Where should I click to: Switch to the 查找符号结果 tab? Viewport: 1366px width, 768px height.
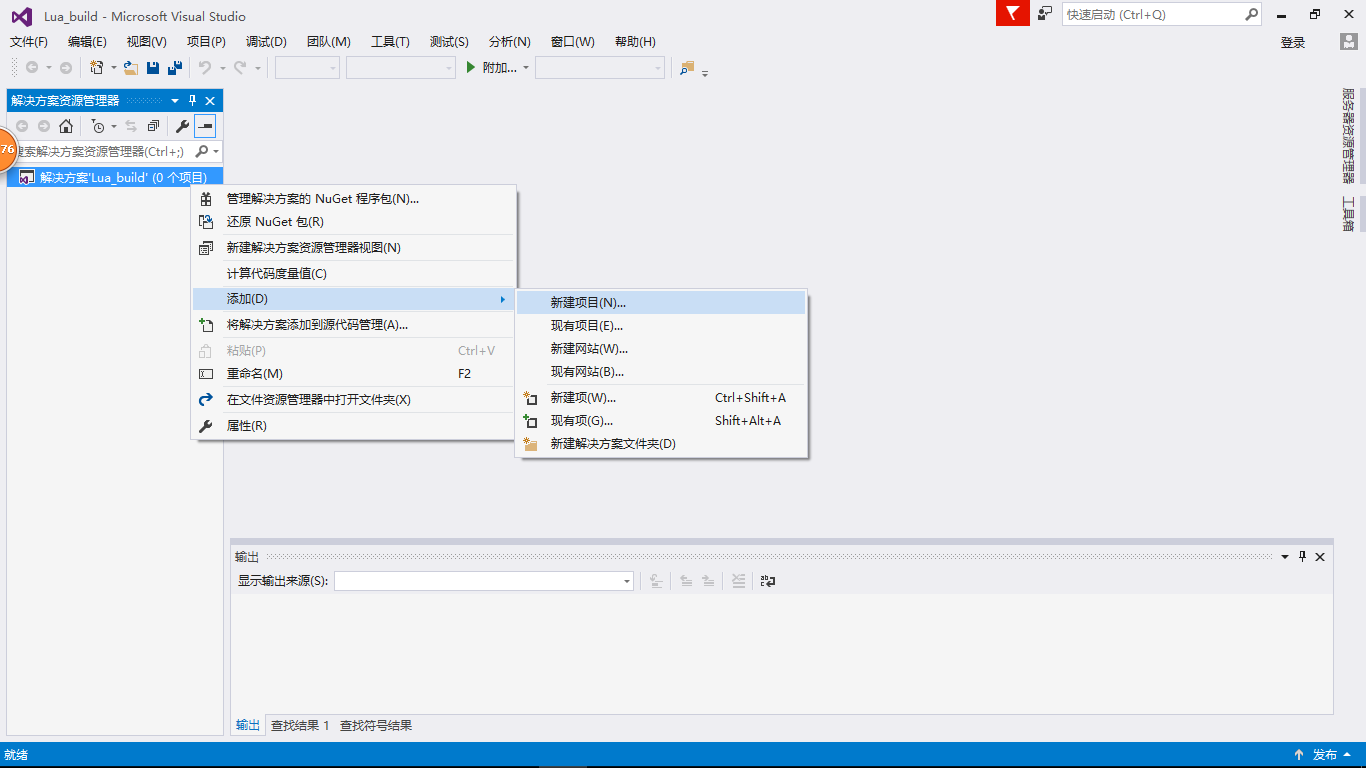pos(376,725)
